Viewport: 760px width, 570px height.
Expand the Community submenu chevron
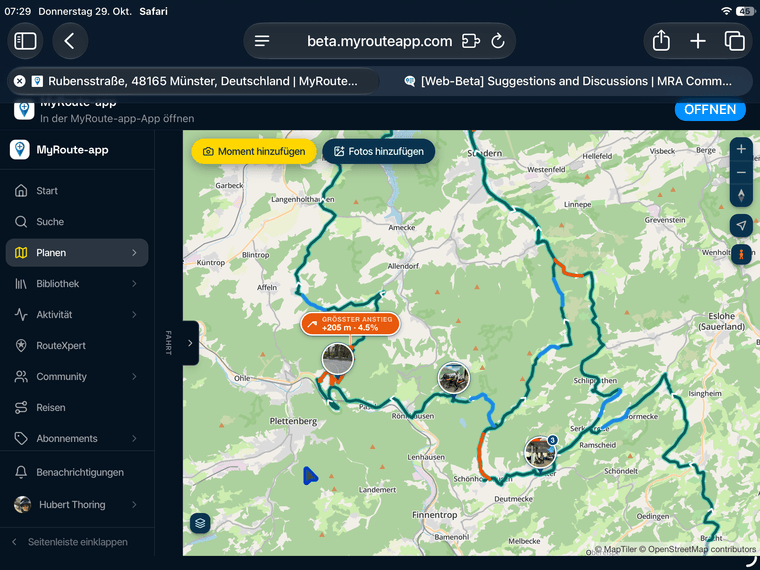[x=134, y=377]
